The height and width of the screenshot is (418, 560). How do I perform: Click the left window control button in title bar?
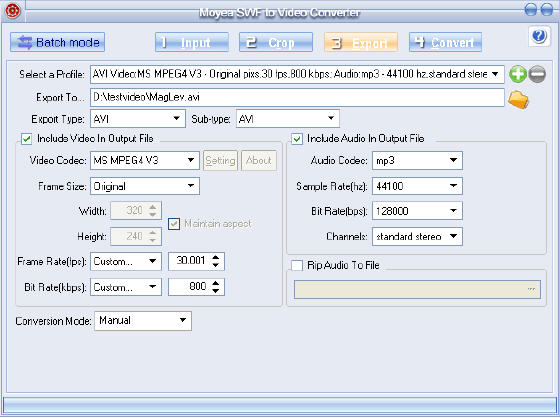(531, 9)
